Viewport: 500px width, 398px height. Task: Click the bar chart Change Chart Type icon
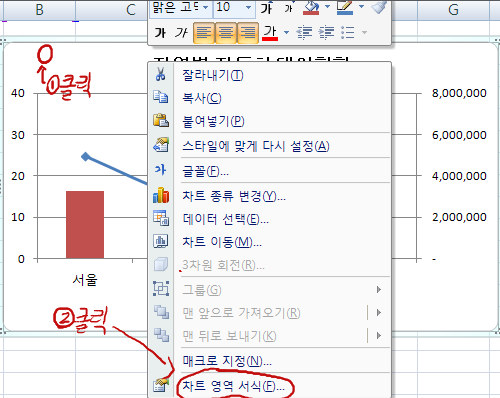click(161, 195)
